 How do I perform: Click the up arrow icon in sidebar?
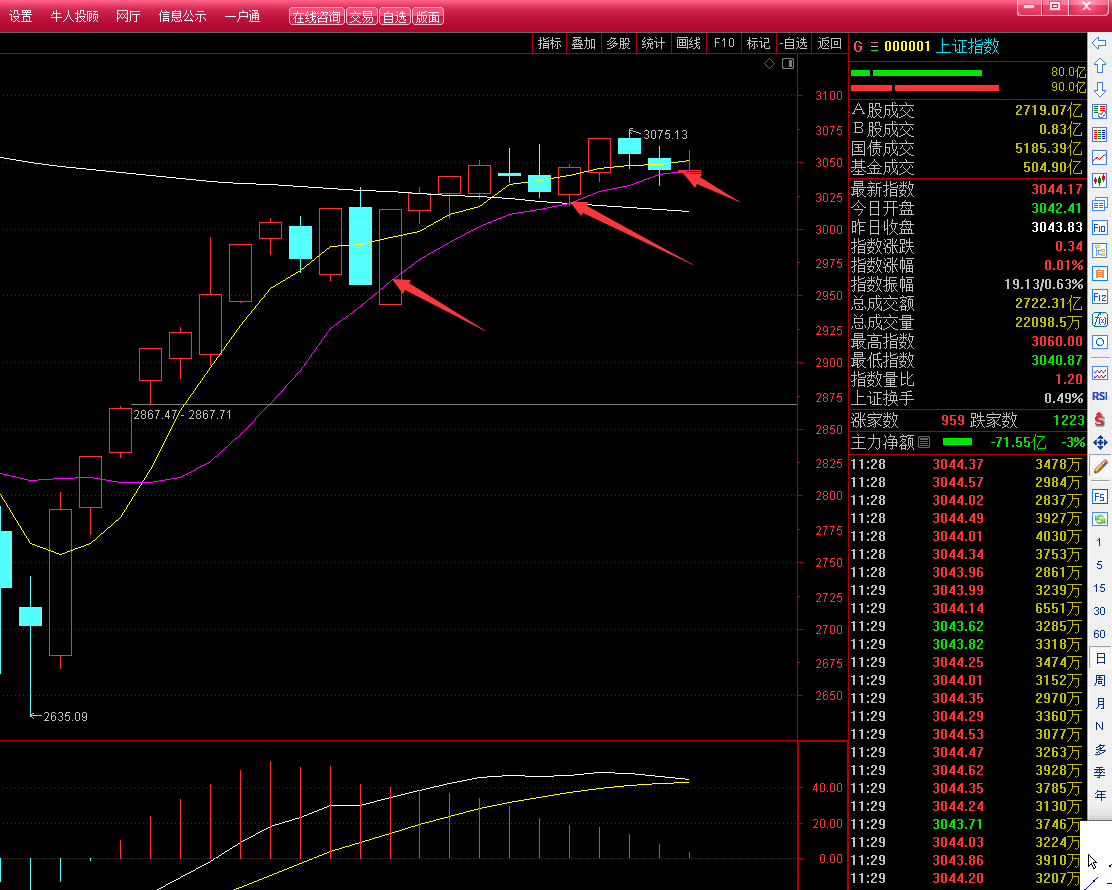tap(1099, 66)
